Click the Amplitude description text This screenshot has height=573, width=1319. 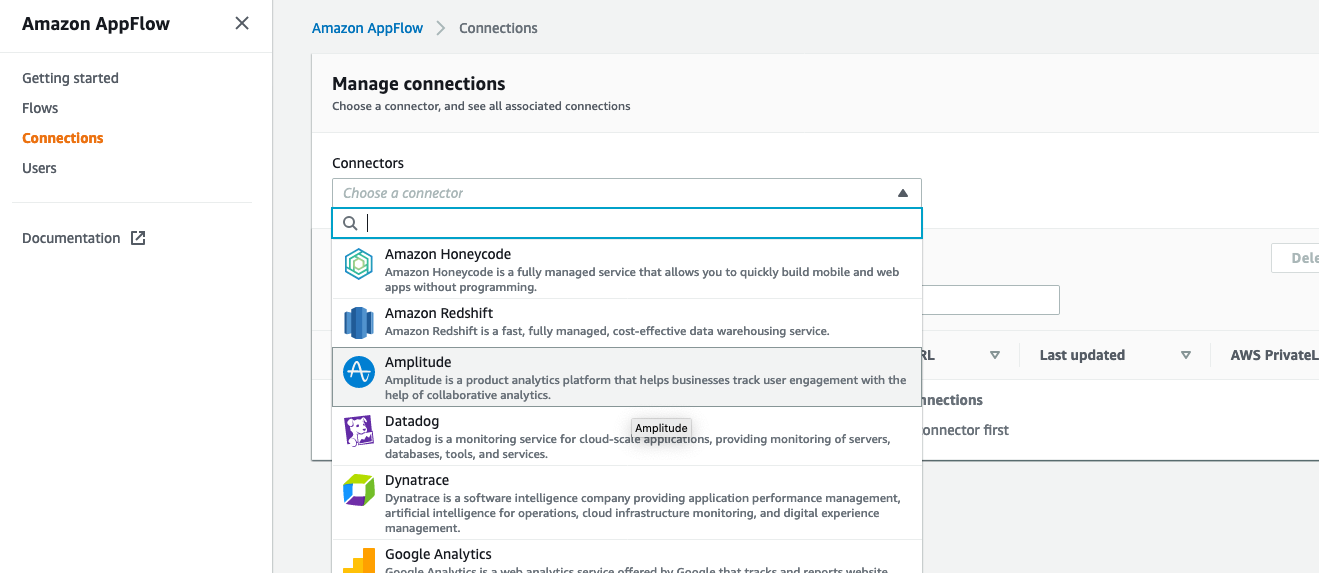point(646,387)
